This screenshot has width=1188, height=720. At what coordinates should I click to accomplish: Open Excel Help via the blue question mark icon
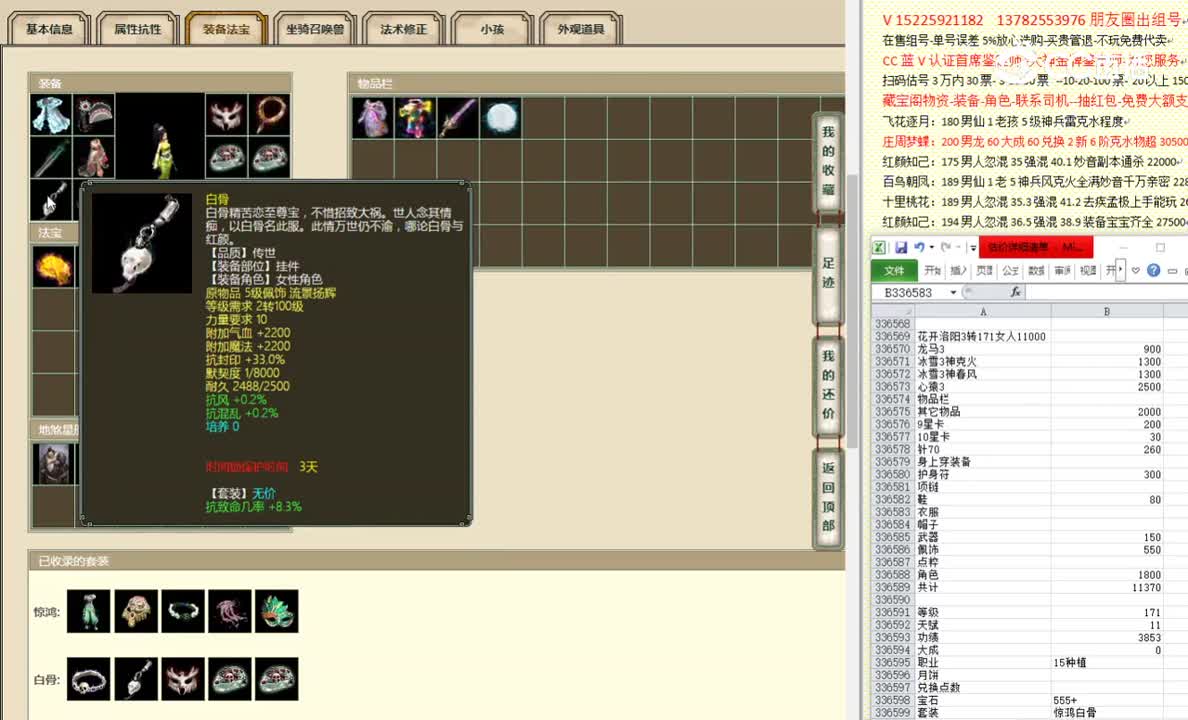1154,271
